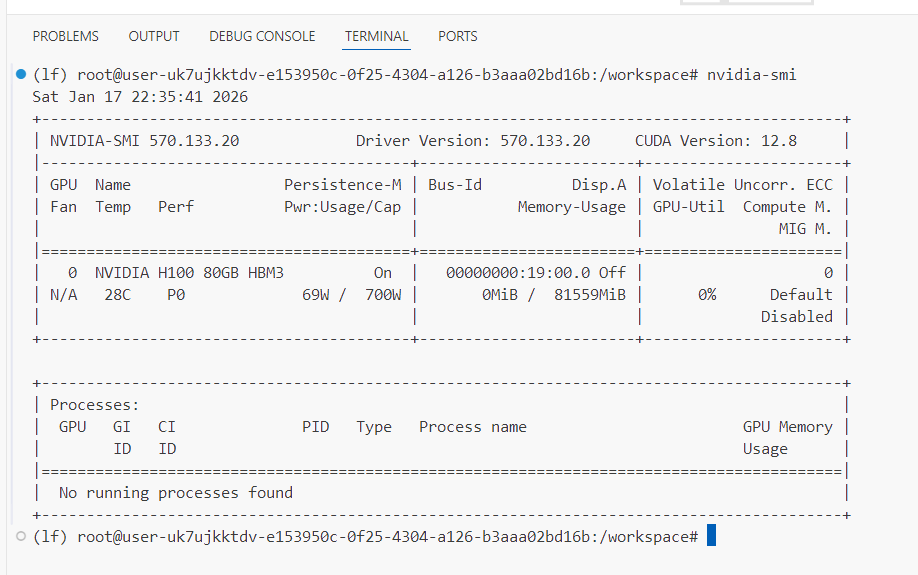Click the 'CUDA Version: 12.8' text
This screenshot has height=575, width=918.
tap(716, 141)
